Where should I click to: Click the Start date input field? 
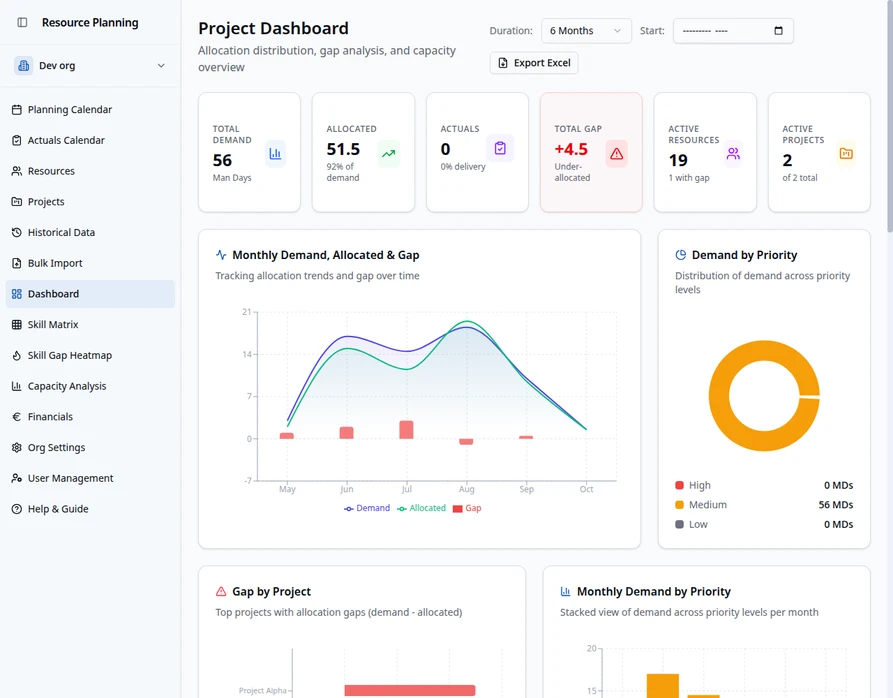[x=733, y=31]
